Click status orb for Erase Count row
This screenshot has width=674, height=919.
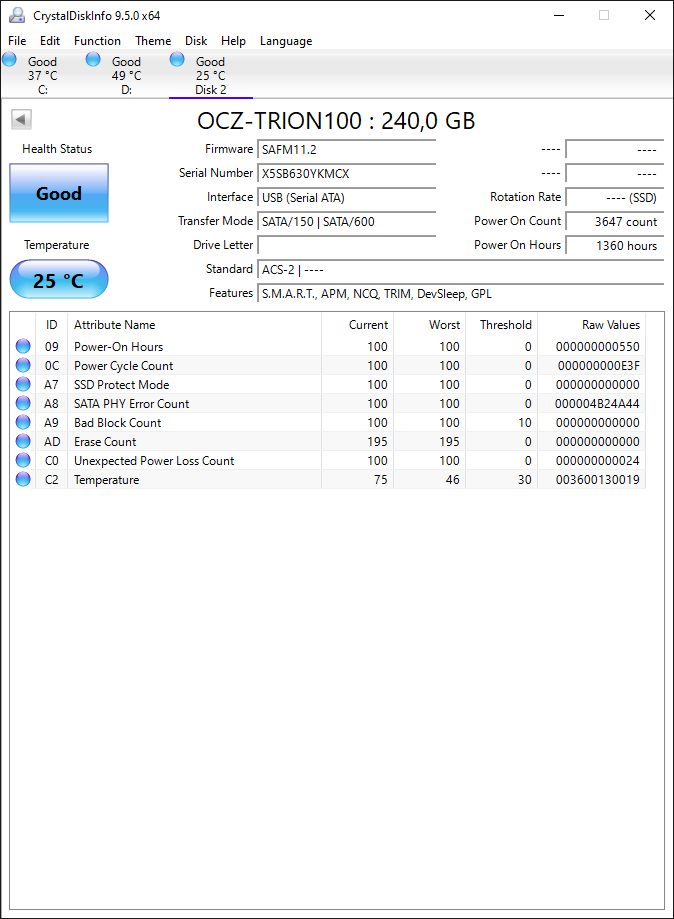tap(23, 441)
